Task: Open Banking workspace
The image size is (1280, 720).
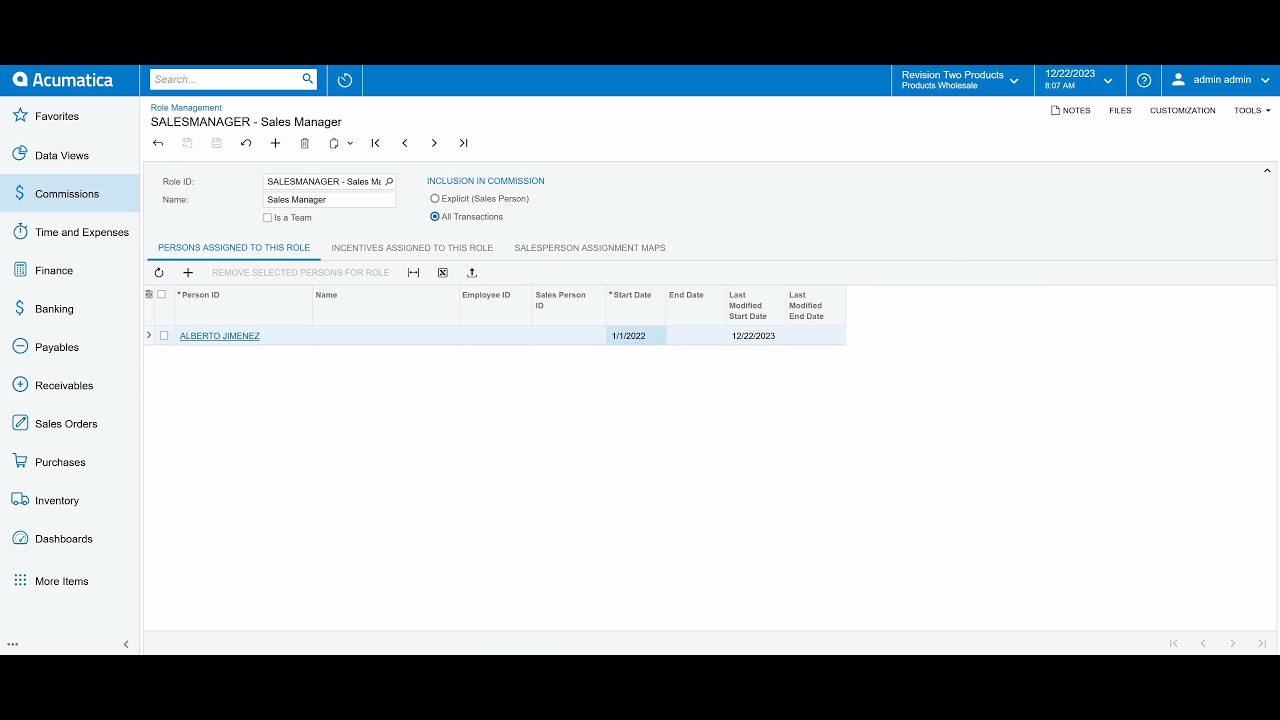Action: [x=54, y=309]
